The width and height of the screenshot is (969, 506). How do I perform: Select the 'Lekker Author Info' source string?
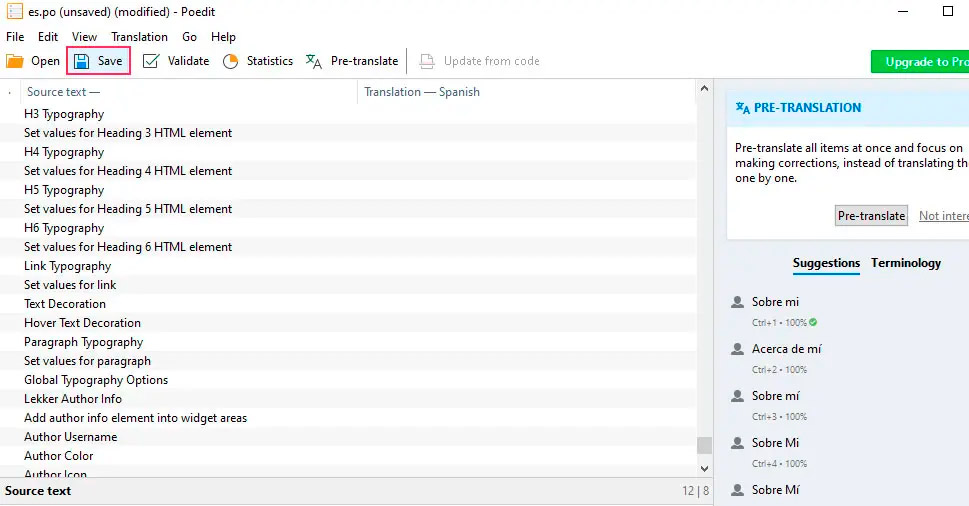73,399
